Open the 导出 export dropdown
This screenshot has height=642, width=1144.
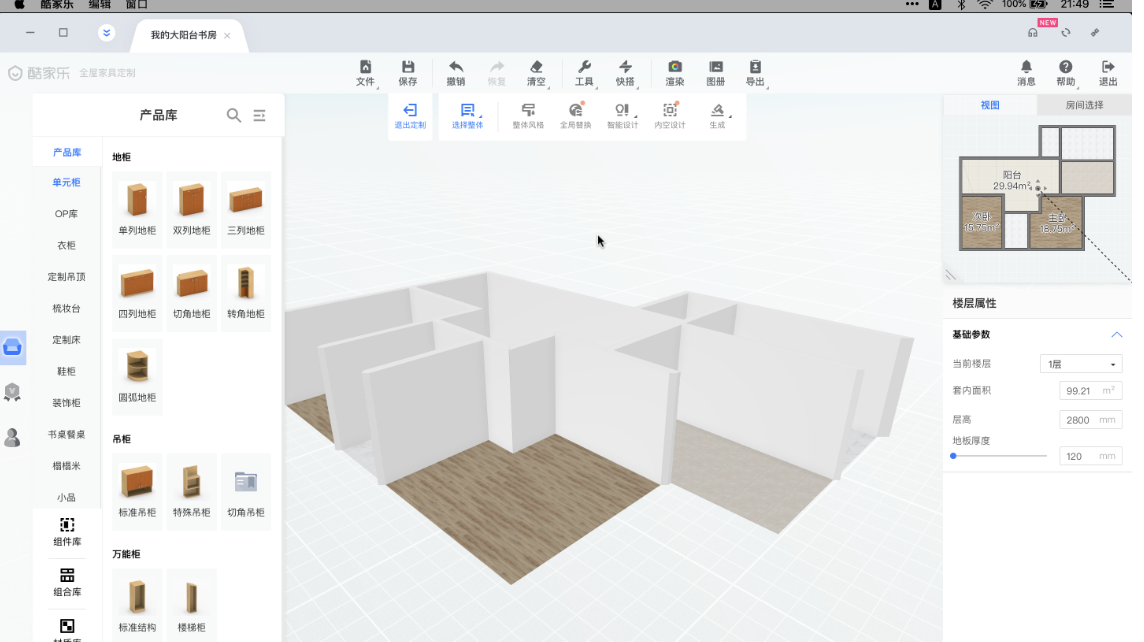tap(755, 67)
